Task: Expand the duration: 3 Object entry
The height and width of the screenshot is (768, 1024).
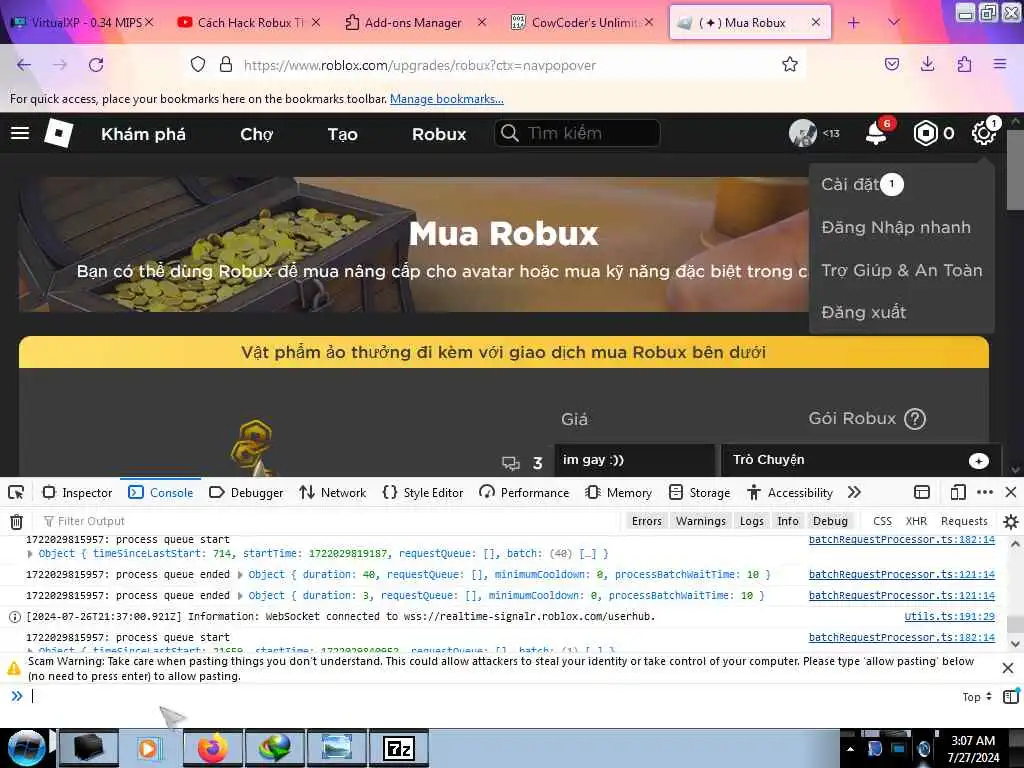Action: click(240, 596)
